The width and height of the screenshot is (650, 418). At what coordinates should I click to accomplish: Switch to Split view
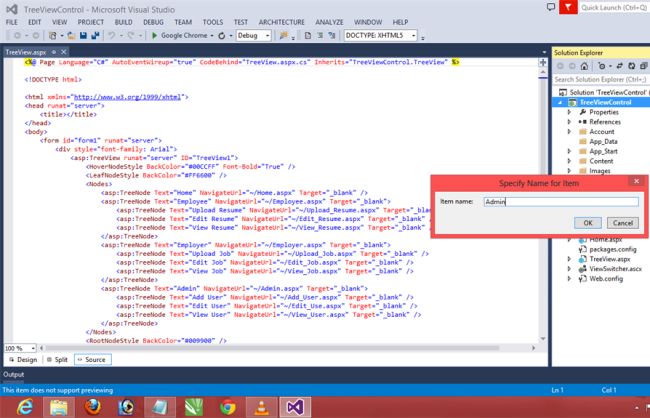coord(57,360)
